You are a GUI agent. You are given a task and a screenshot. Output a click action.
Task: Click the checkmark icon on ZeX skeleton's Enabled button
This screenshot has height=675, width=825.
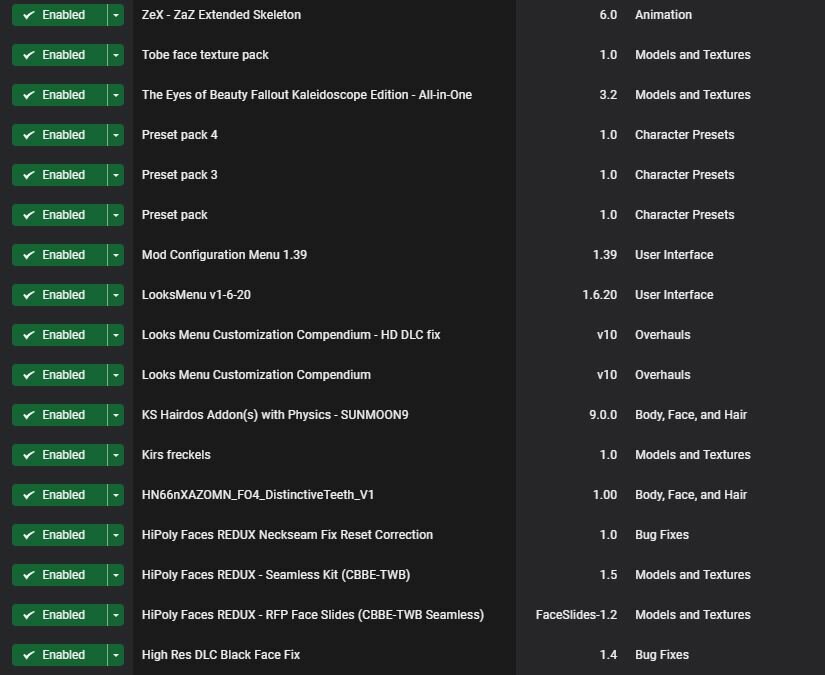[x=27, y=15]
